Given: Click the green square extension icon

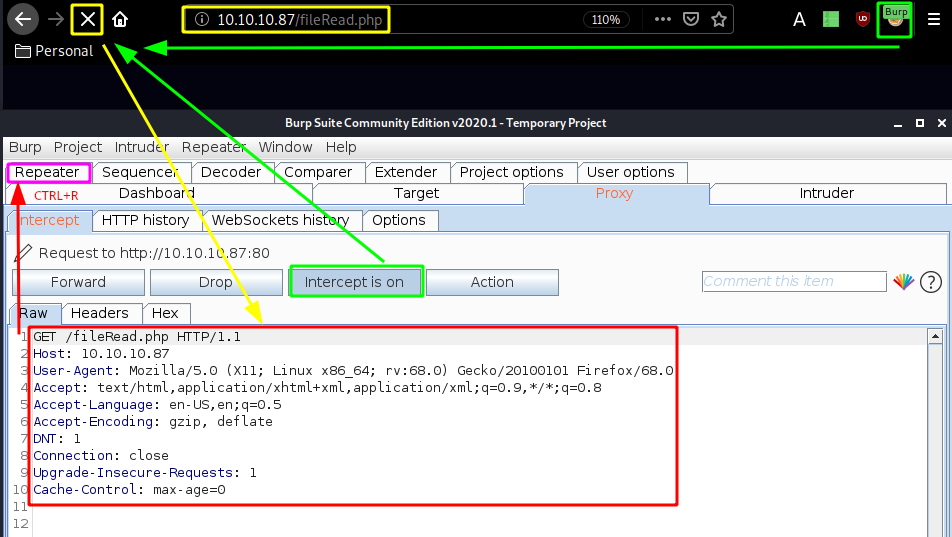Looking at the screenshot, I should tap(831, 19).
